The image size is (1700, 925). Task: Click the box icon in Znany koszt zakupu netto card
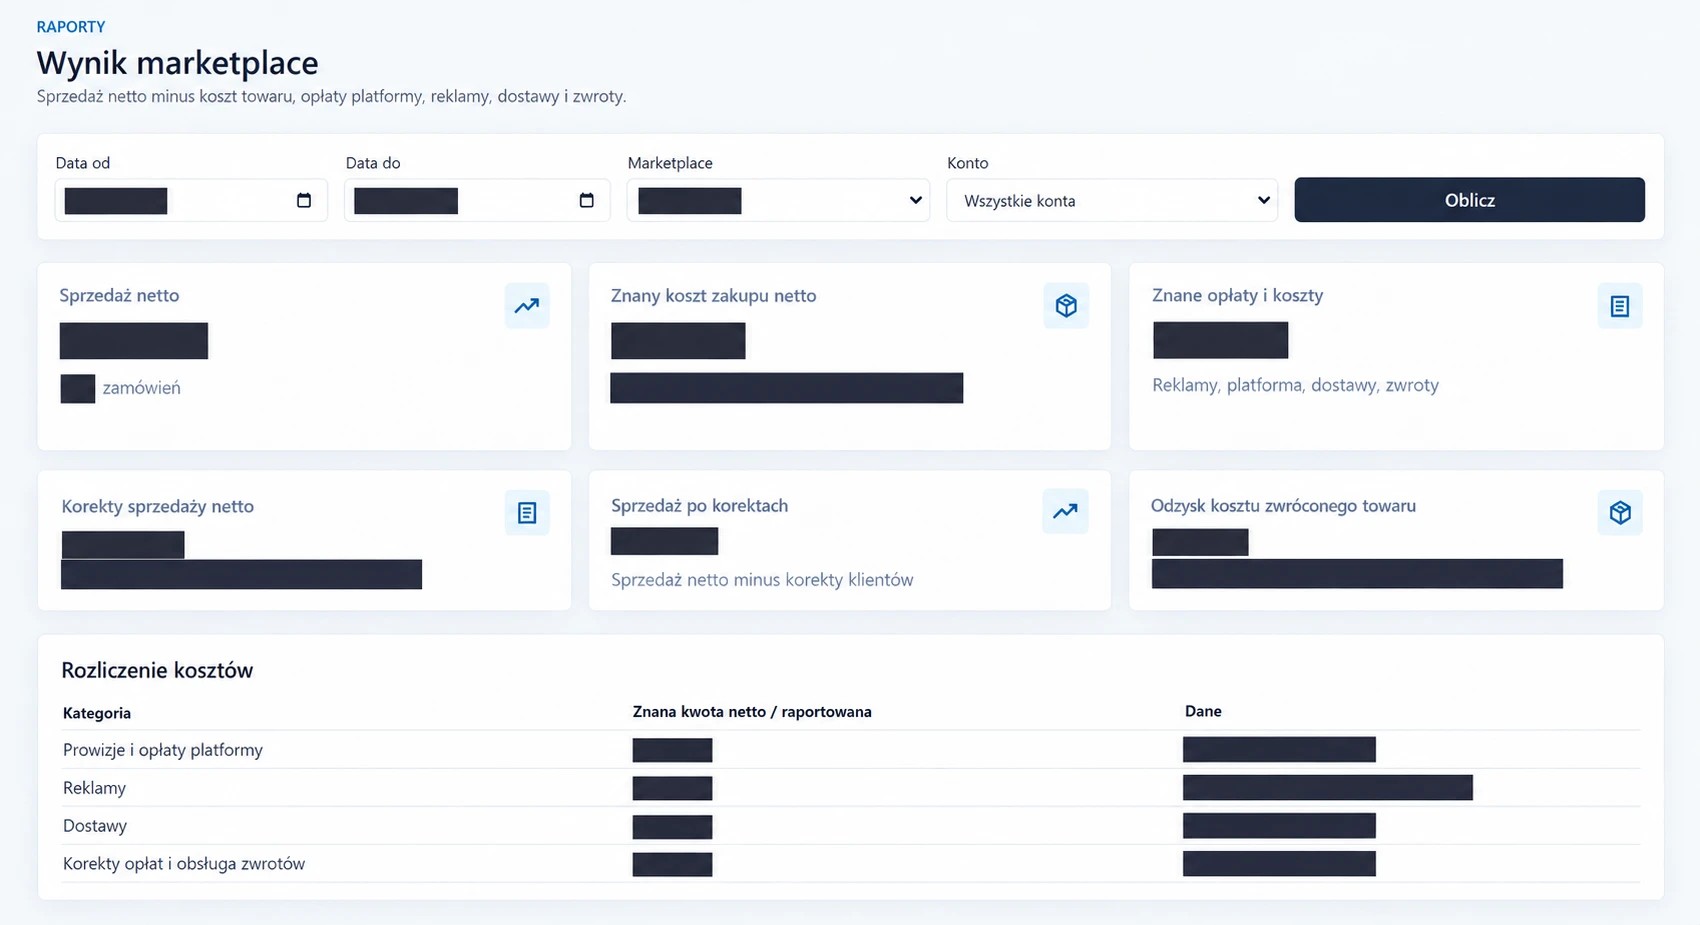[1066, 306]
